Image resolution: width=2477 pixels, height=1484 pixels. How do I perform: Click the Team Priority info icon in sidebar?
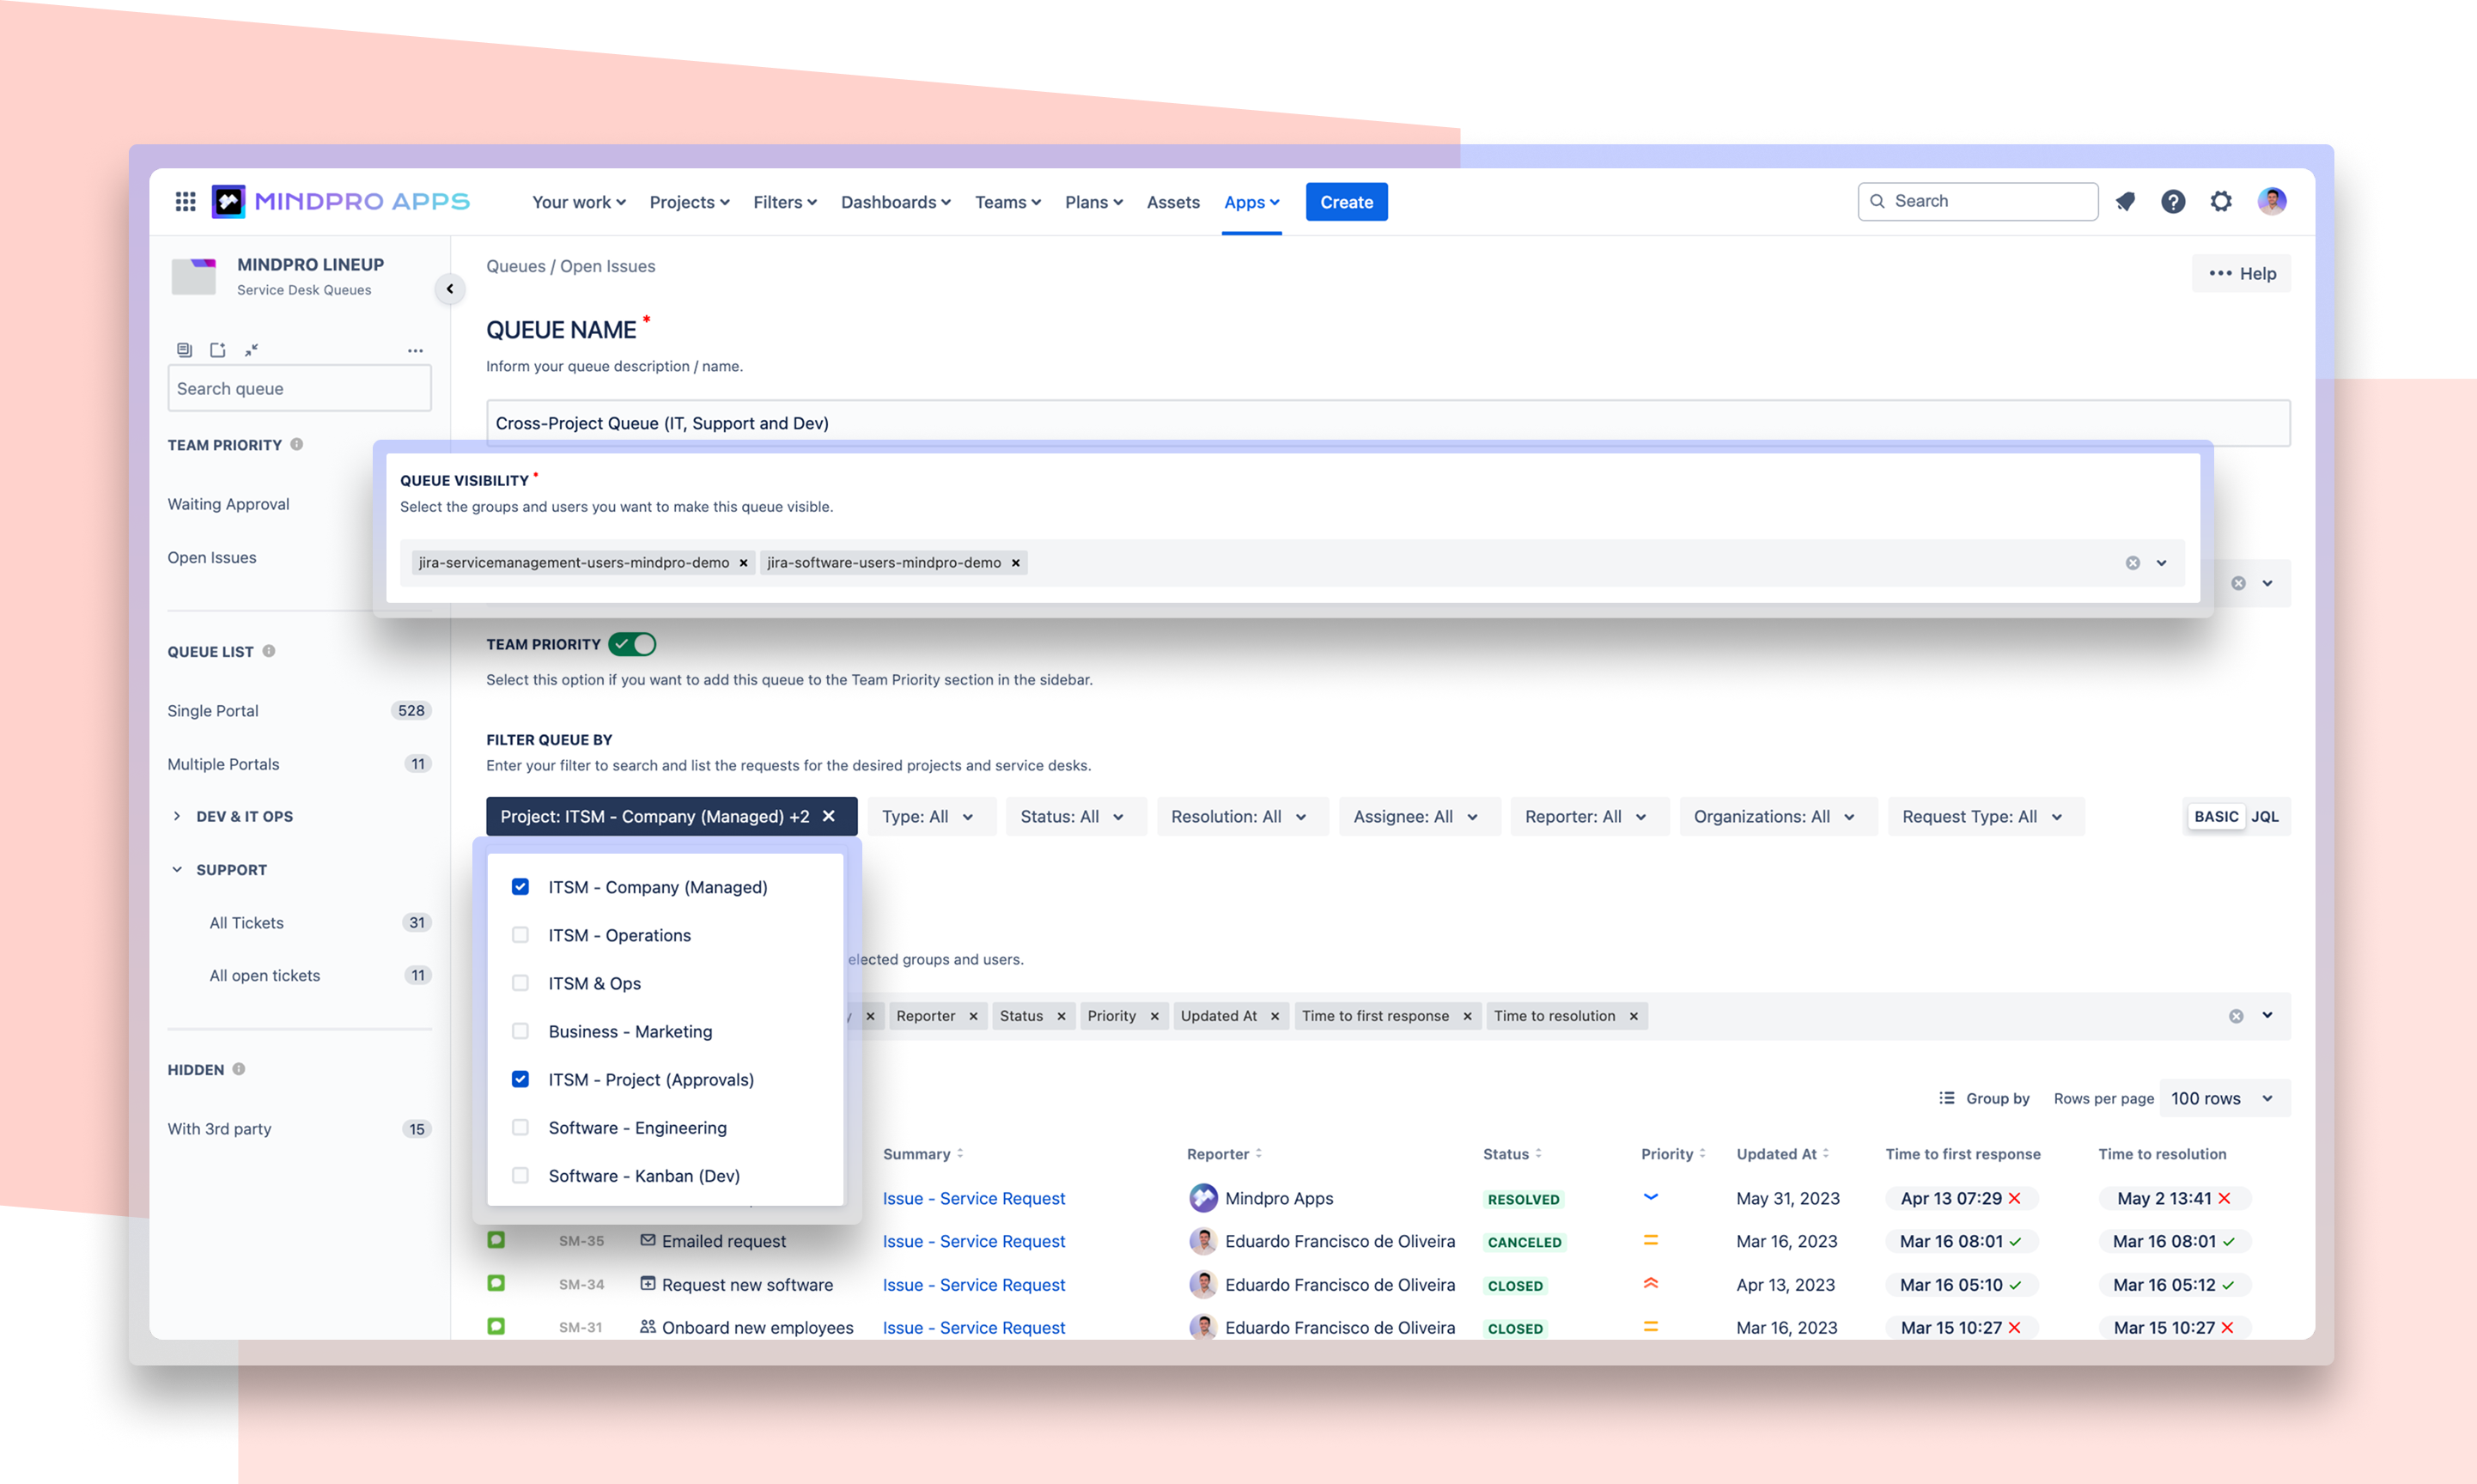[297, 444]
